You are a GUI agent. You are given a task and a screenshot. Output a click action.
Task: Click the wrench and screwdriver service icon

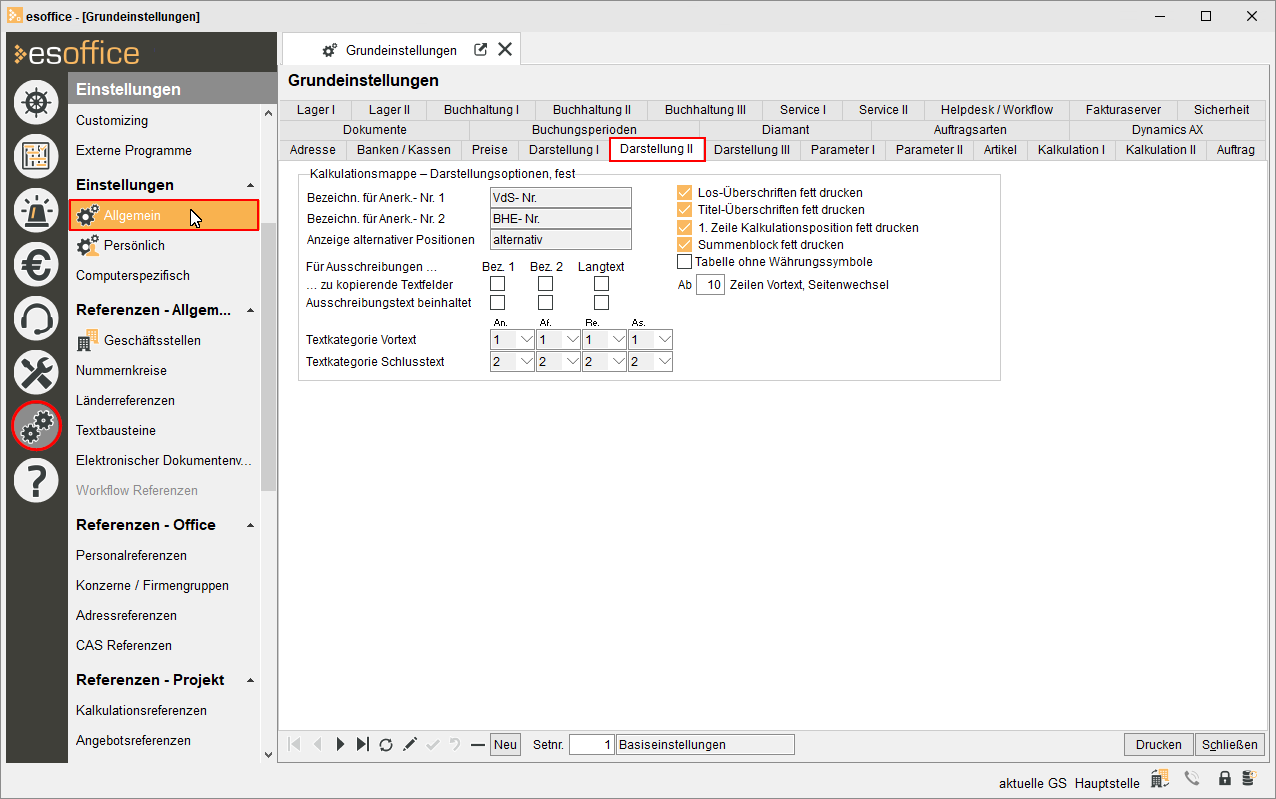36,373
